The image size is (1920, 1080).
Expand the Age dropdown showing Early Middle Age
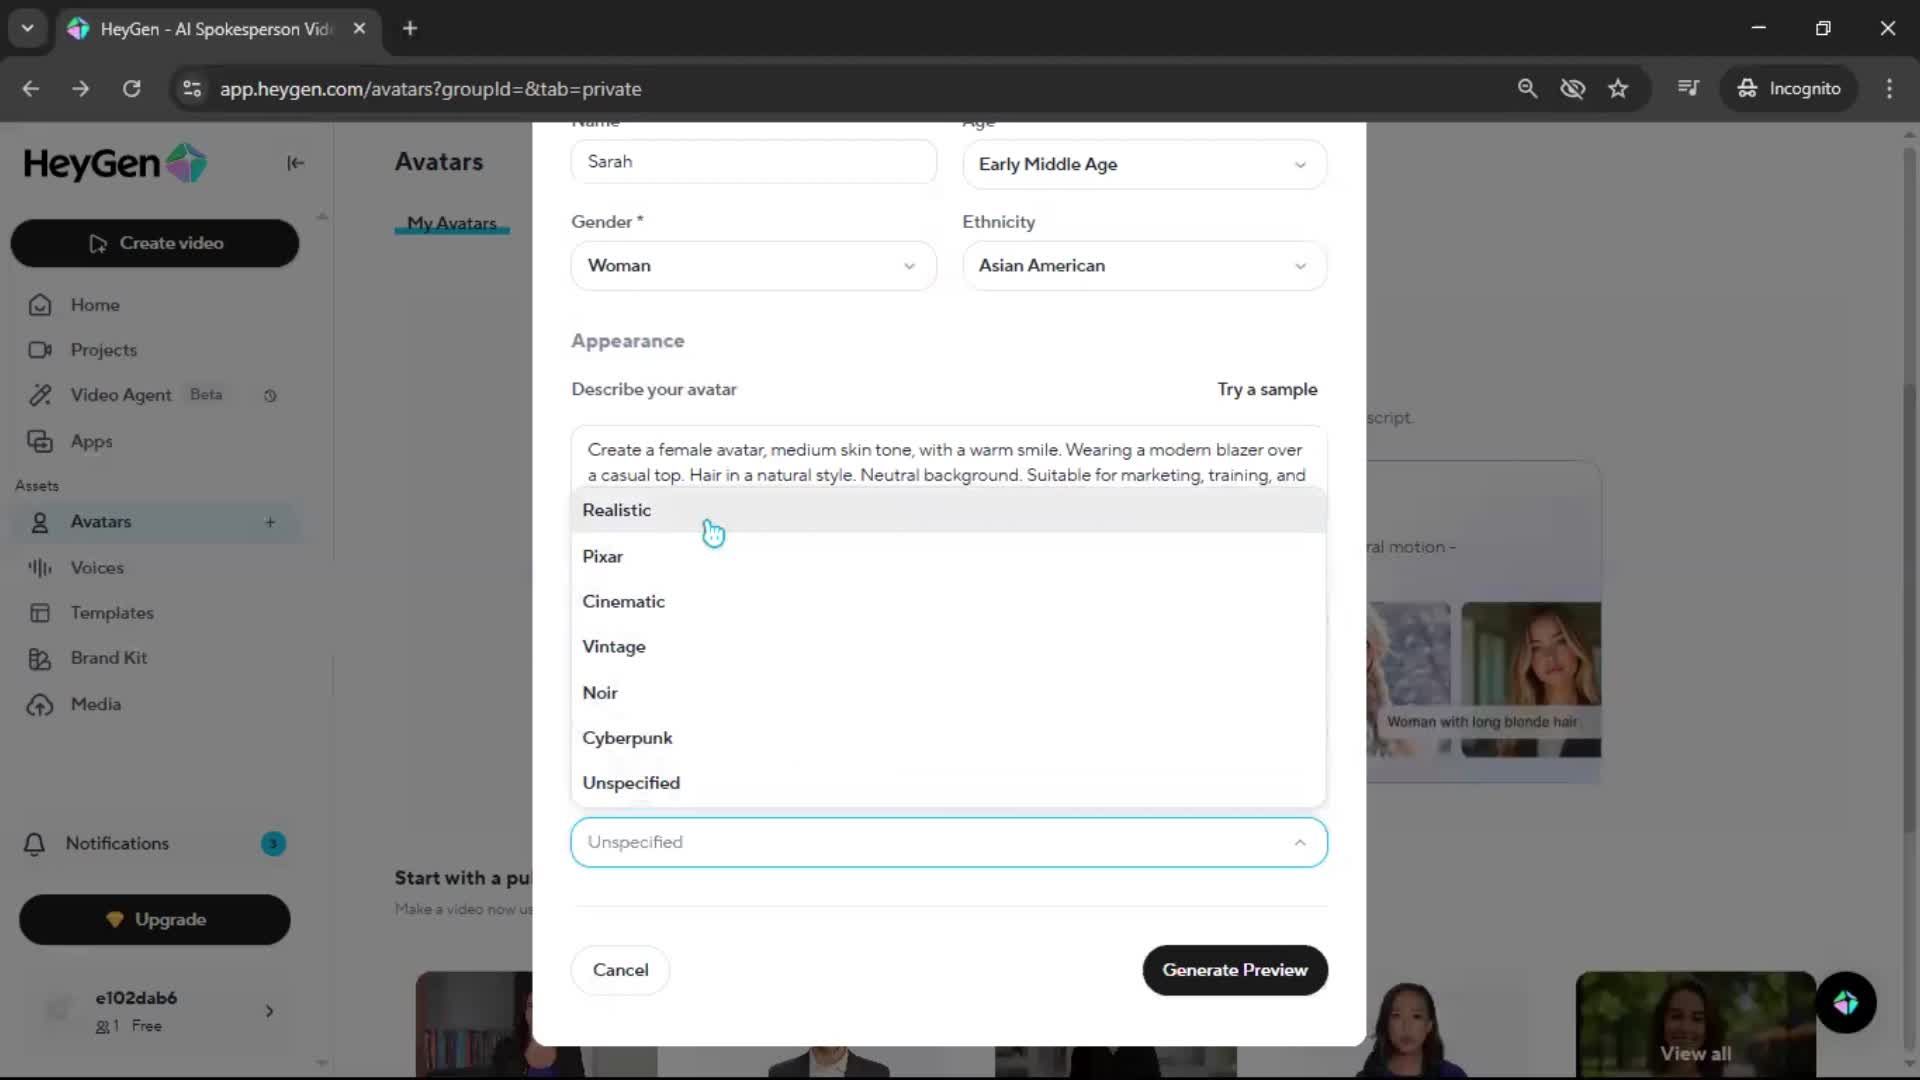point(1144,165)
